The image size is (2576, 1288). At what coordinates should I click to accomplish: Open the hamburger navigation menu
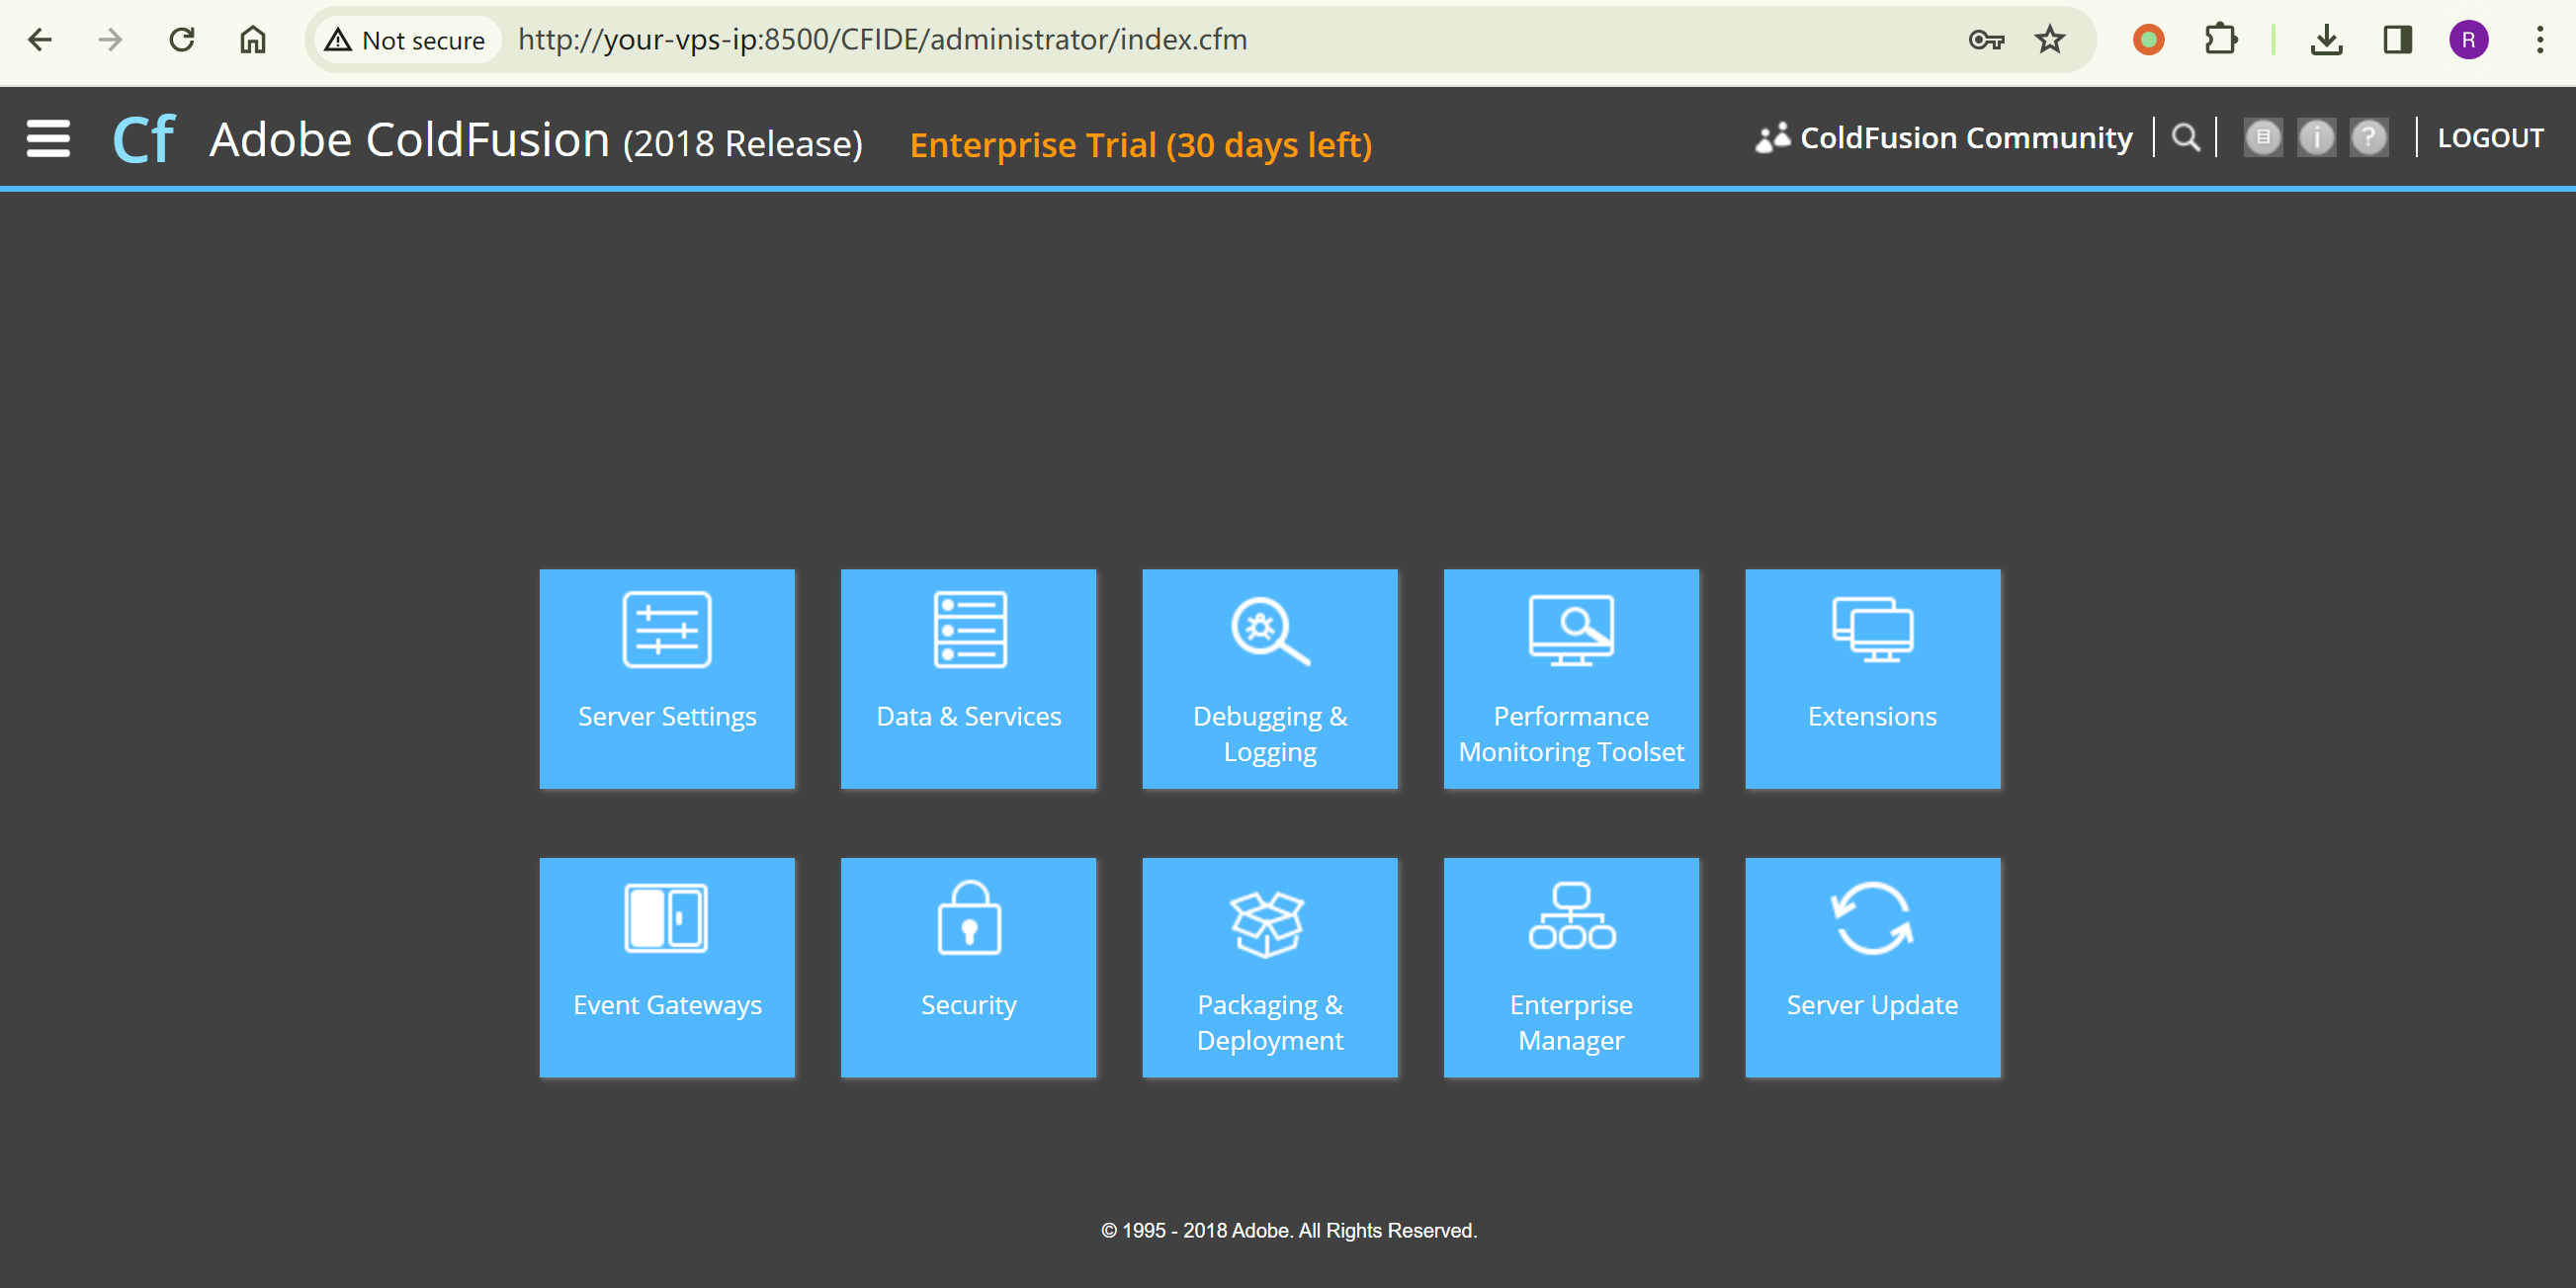click(48, 138)
